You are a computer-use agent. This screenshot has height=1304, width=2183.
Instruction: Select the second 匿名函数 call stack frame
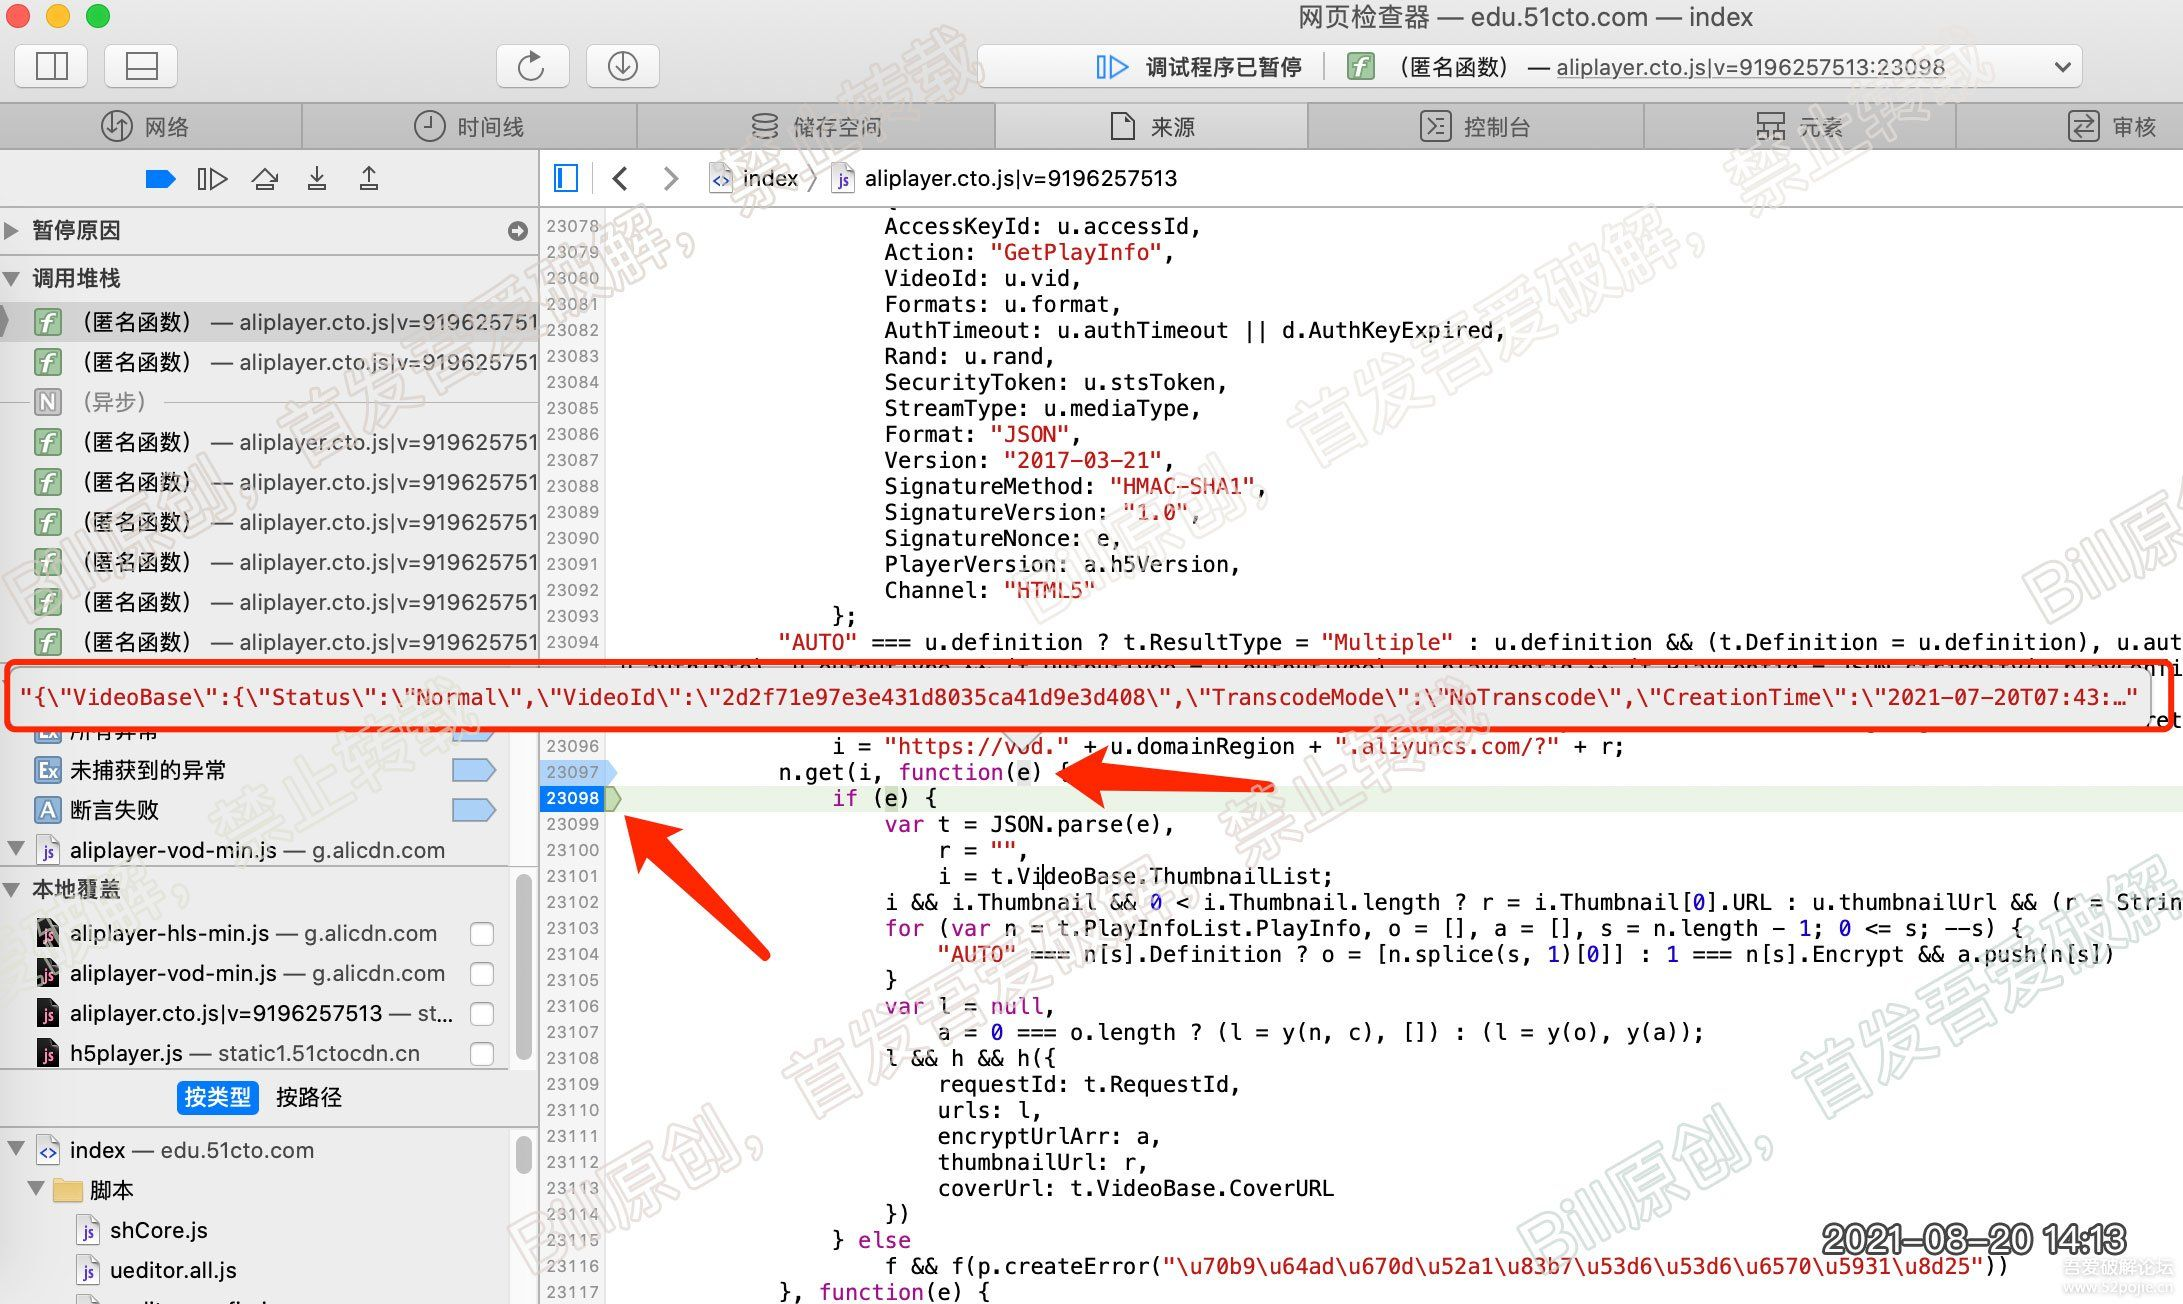coord(270,362)
